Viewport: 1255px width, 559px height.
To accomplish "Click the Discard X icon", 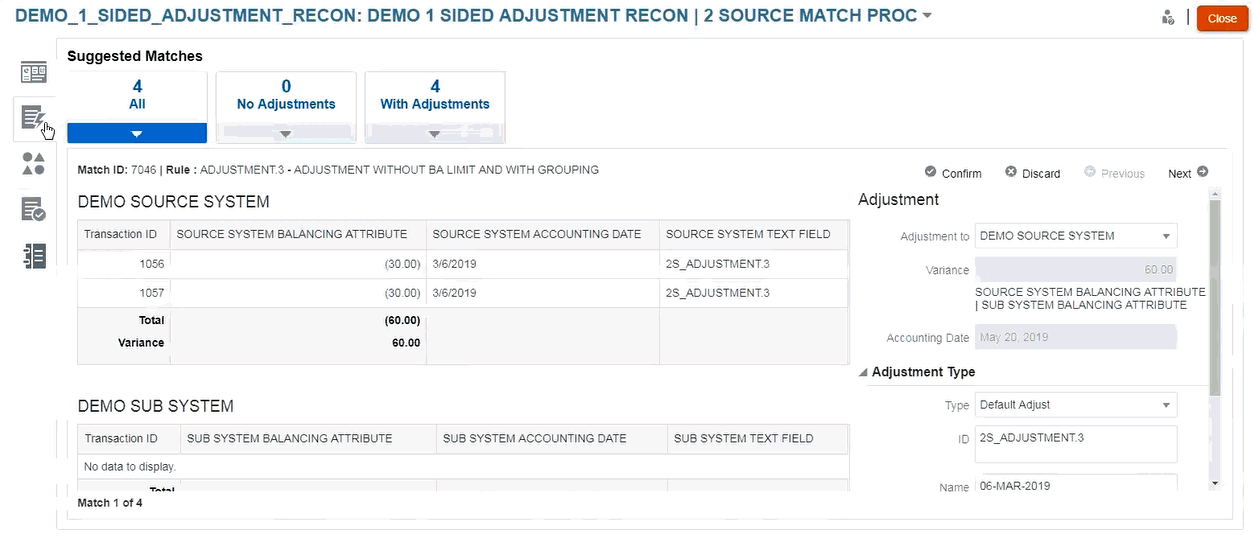I will (1011, 172).
